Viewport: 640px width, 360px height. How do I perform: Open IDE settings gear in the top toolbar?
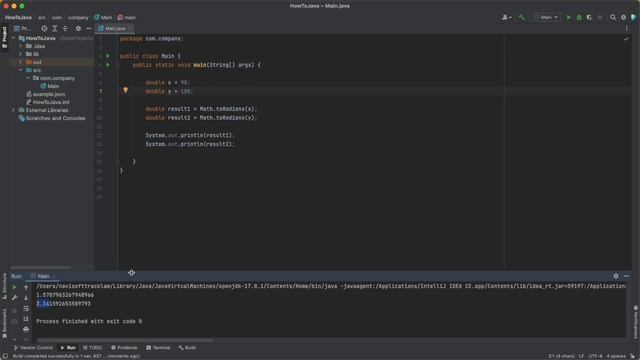point(623,18)
